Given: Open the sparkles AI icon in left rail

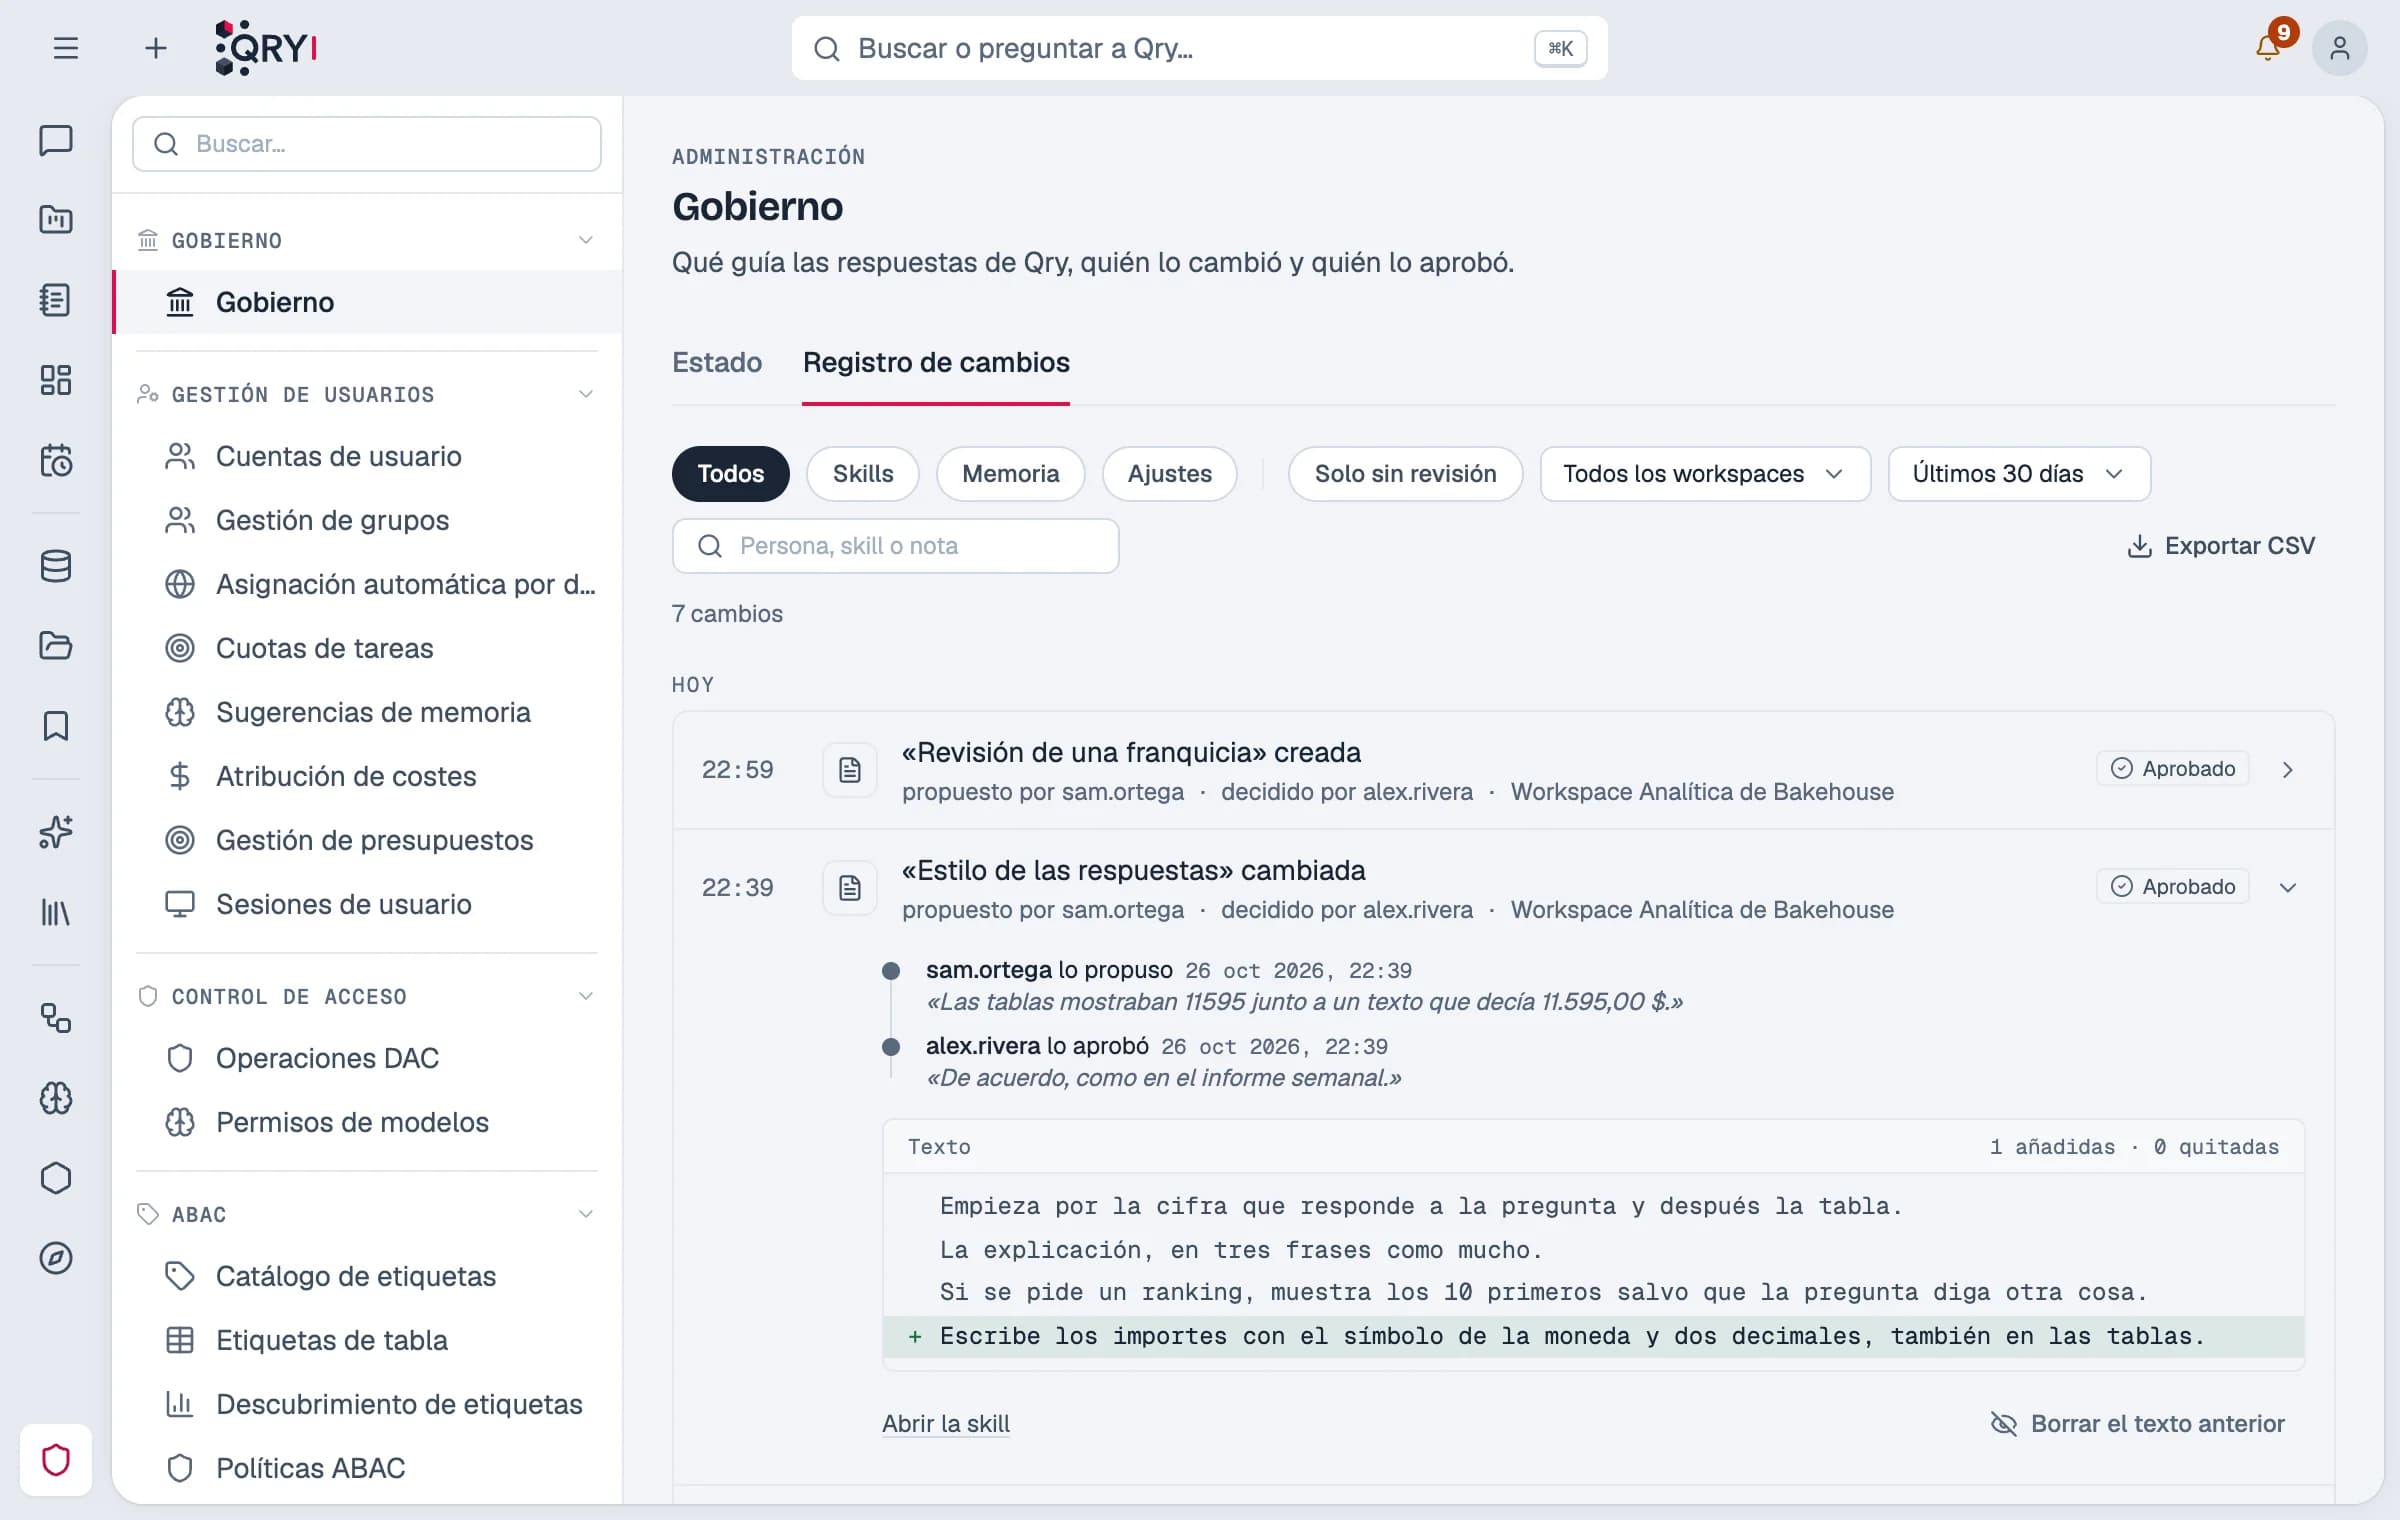Looking at the screenshot, I should pyautogui.click(x=56, y=832).
